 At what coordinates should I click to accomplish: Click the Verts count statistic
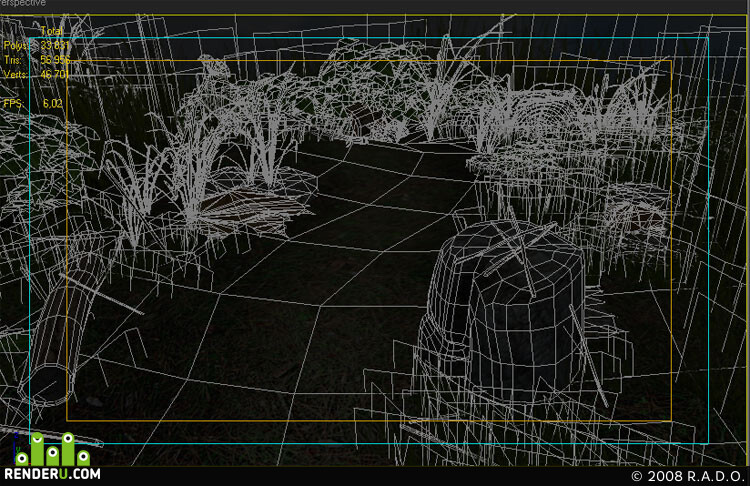pos(55,74)
